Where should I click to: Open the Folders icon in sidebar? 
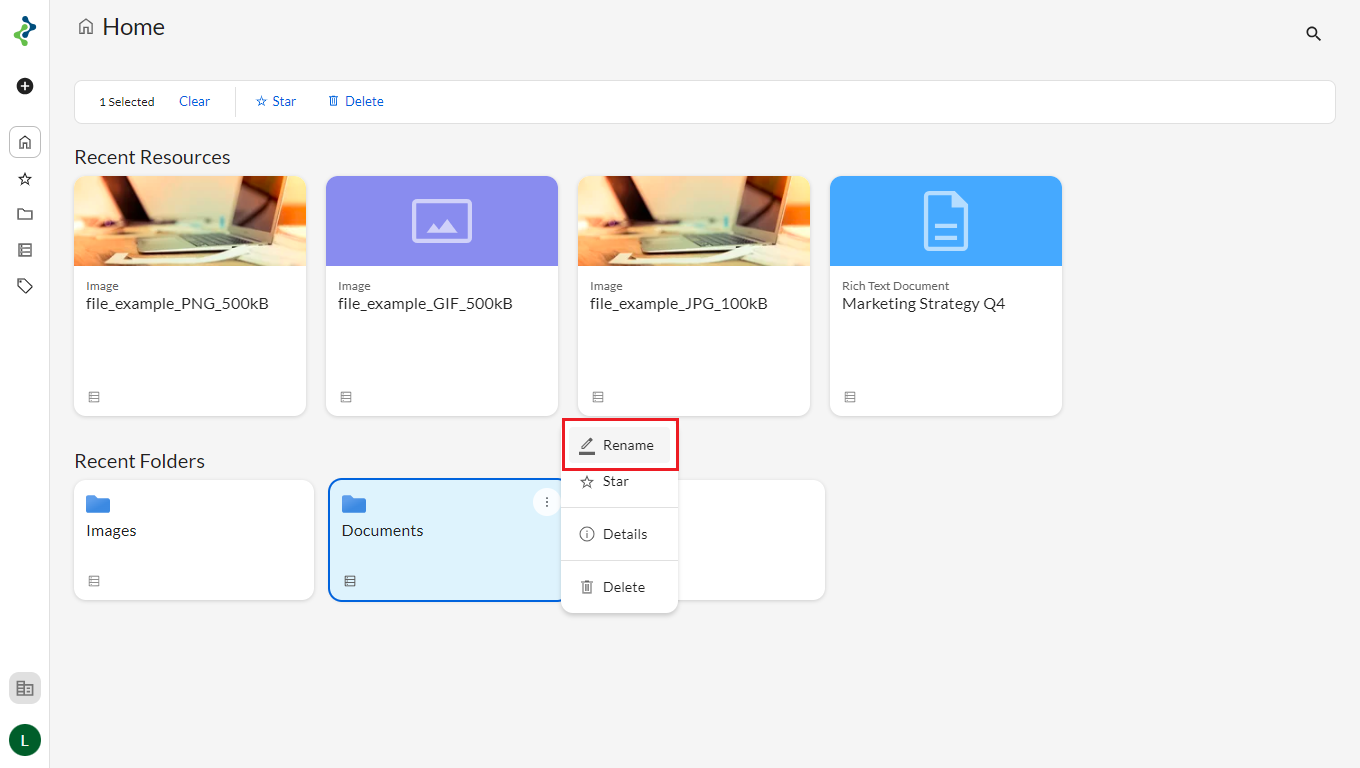coord(25,214)
